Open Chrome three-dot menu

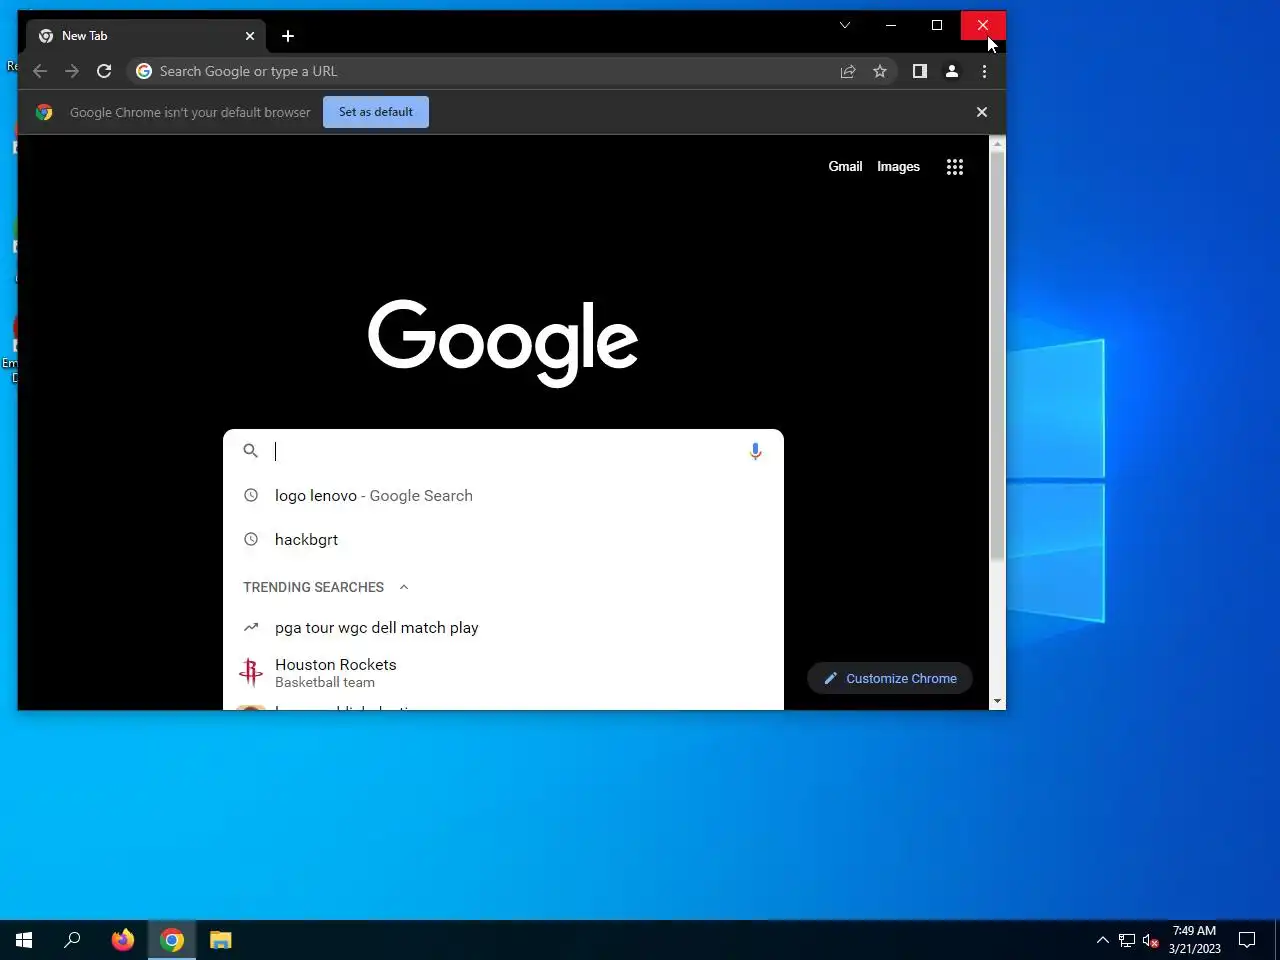pyautogui.click(x=985, y=71)
